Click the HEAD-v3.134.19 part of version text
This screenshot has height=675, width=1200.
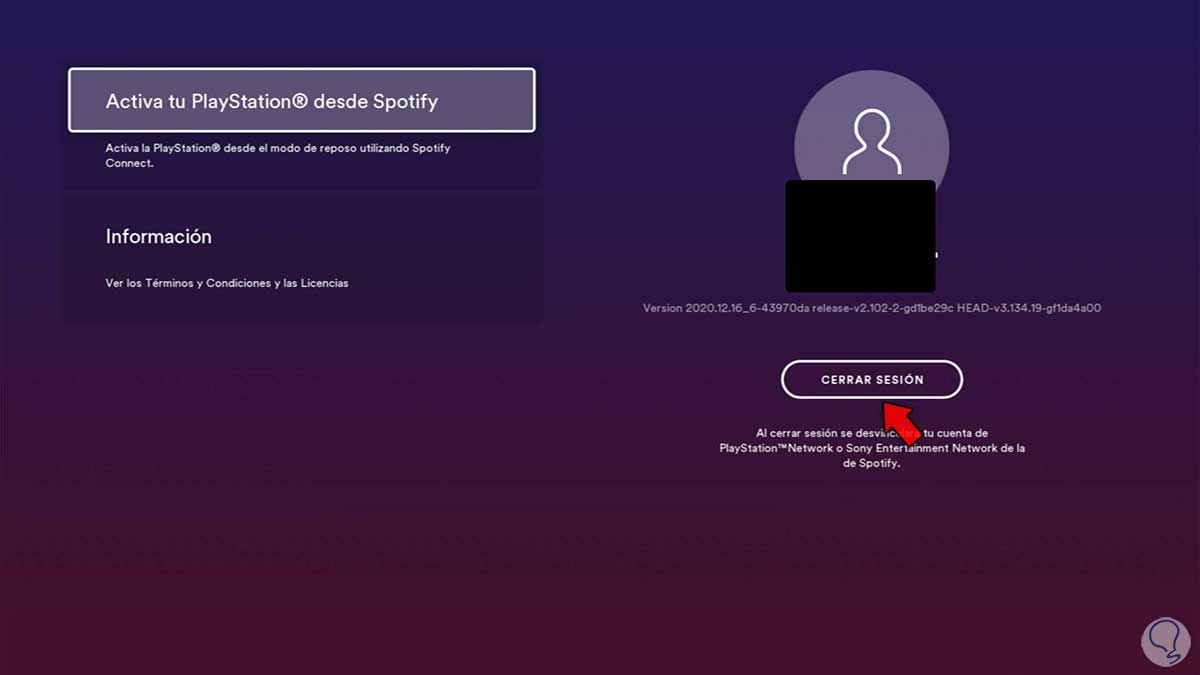[x=1029, y=308]
